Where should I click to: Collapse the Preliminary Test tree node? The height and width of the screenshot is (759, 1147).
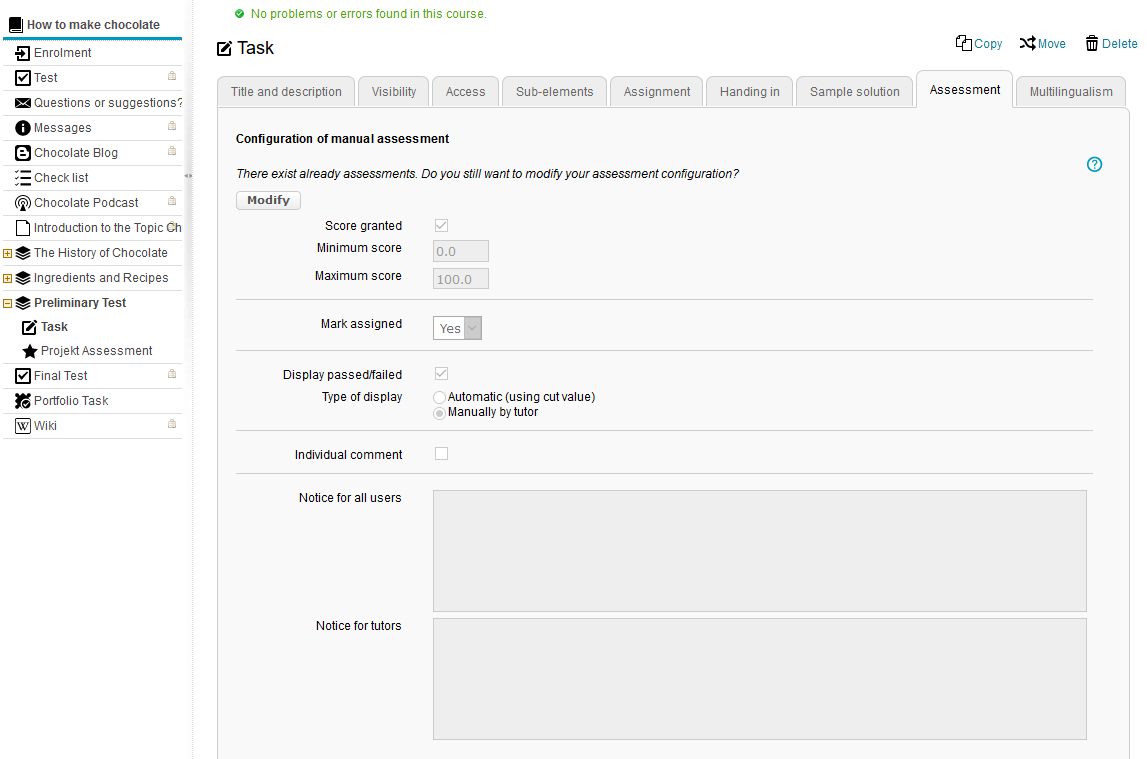pos(8,303)
